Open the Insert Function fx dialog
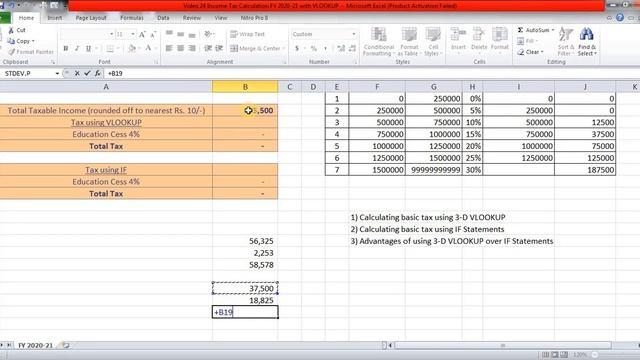The image size is (640, 360). (97, 73)
